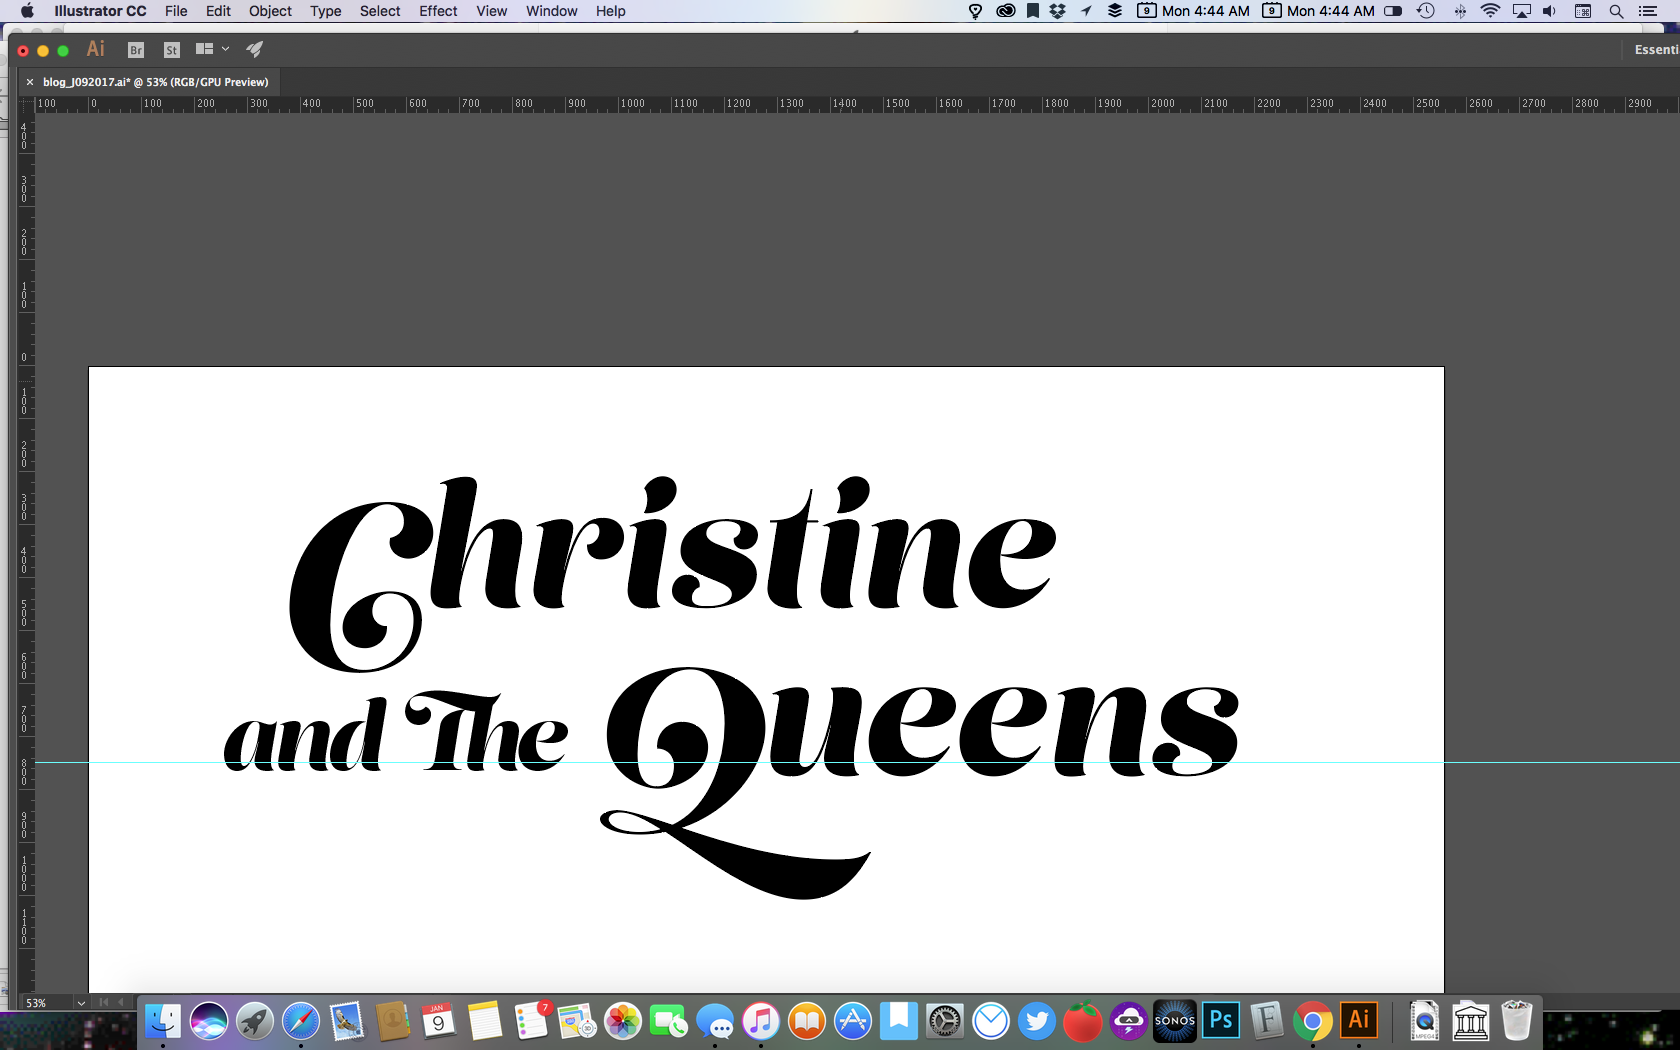Click the Time Machine menu bar icon

pyautogui.click(x=1426, y=11)
